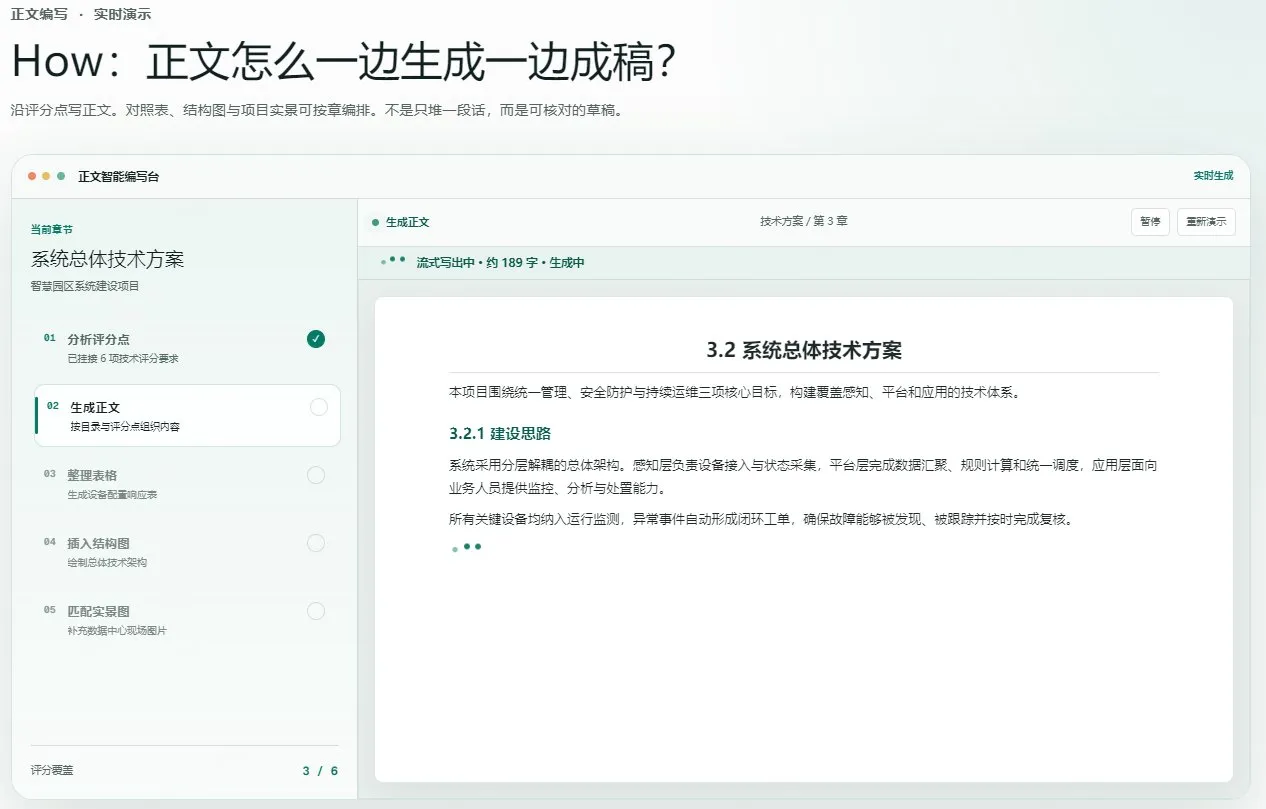The height and width of the screenshot is (809, 1266).
Task: Open step 01 分析评分点
Action: tap(186, 348)
